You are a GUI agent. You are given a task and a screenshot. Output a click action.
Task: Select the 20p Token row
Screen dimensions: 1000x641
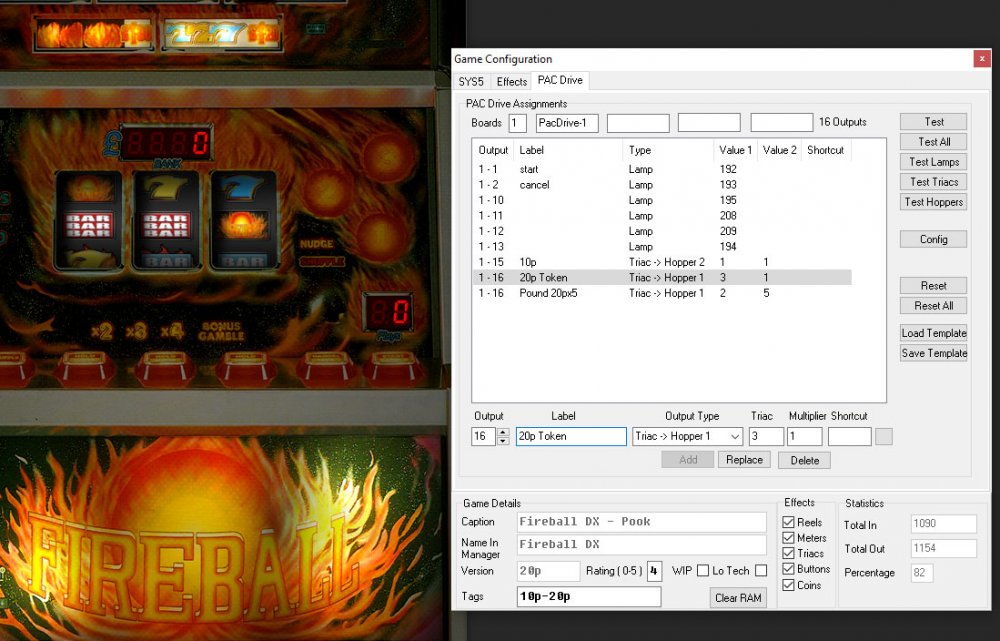point(662,277)
